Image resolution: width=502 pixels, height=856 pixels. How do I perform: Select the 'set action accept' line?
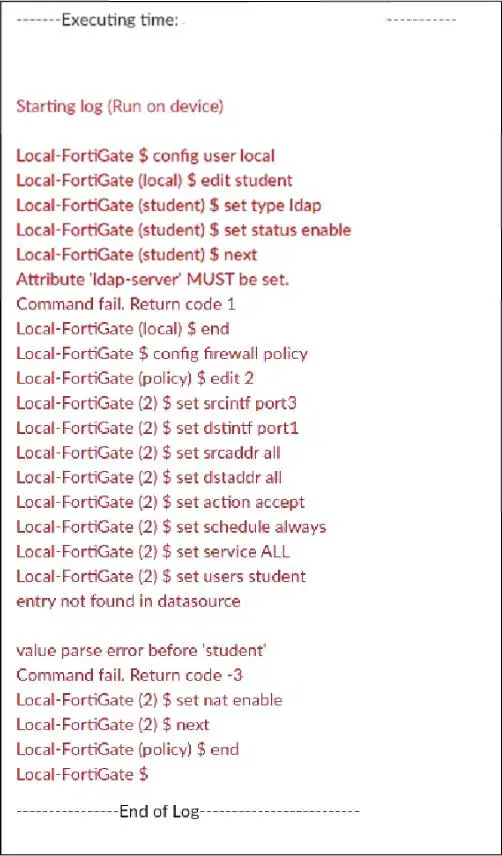tap(160, 502)
